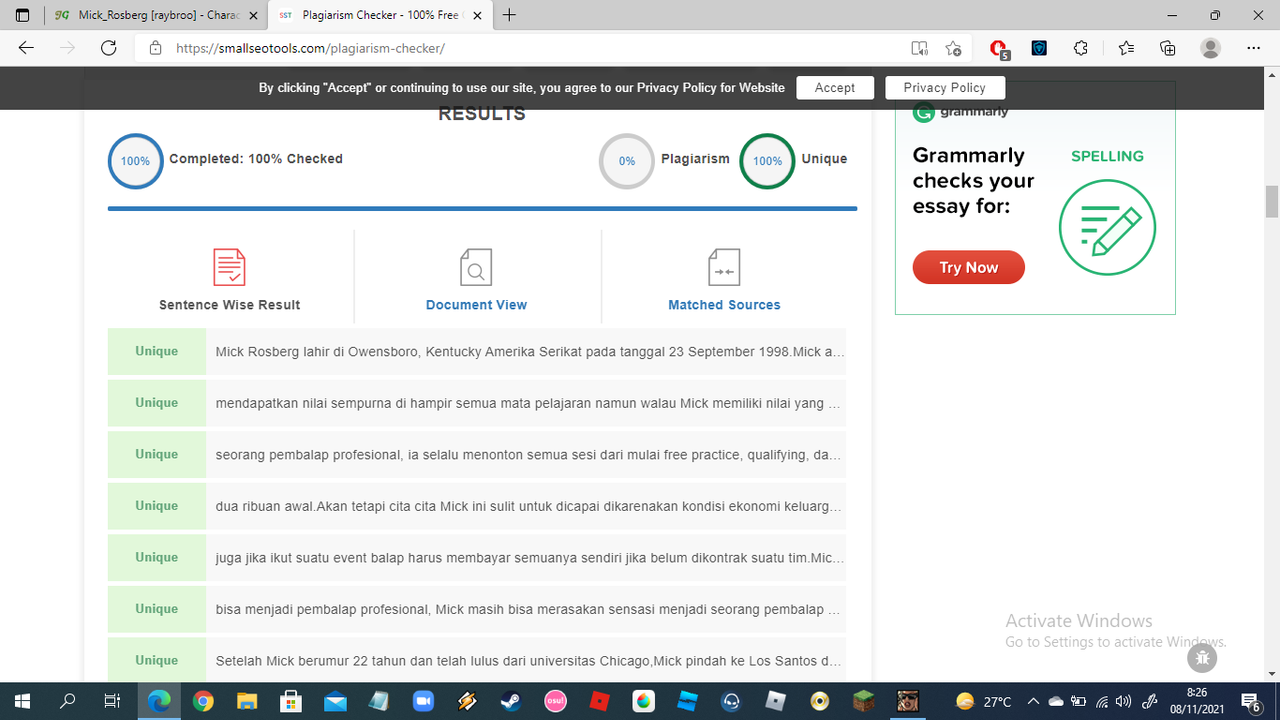Open the notification center
The height and width of the screenshot is (720, 1280).
tap(1250, 701)
